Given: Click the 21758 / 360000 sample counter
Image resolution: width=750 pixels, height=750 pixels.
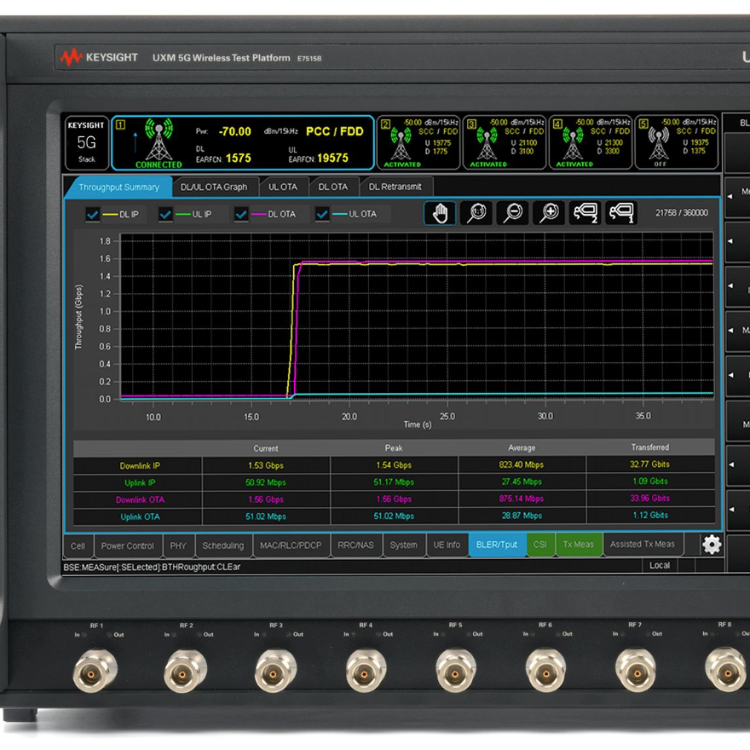Looking at the screenshot, I should [x=682, y=213].
